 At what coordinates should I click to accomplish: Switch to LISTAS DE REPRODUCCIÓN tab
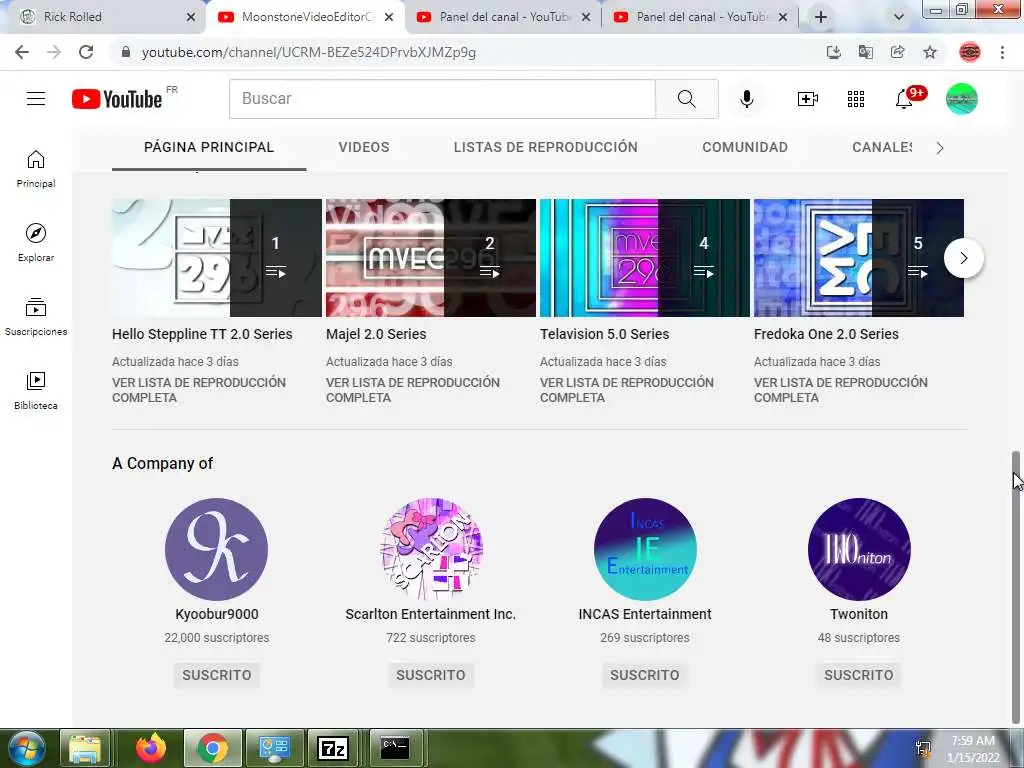(x=545, y=148)
